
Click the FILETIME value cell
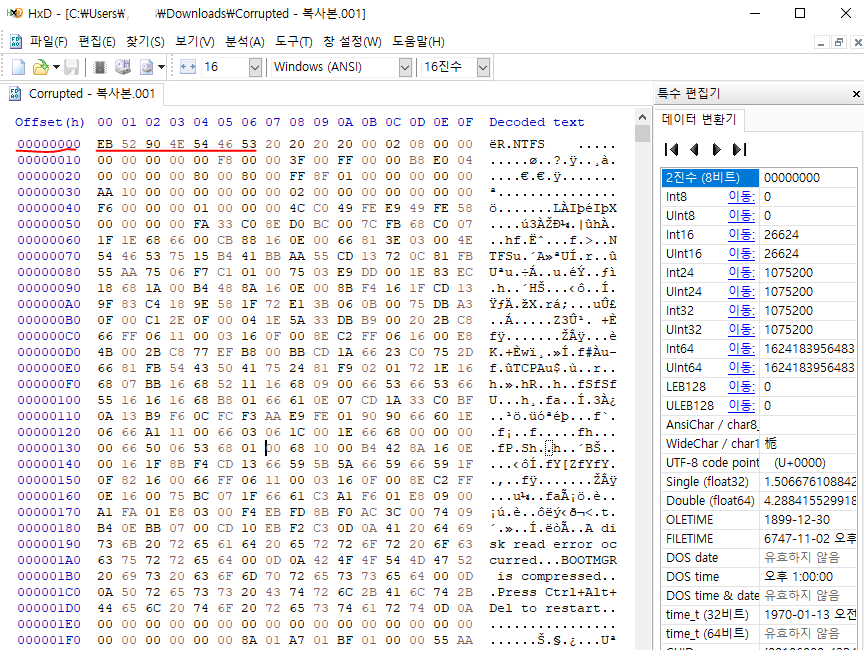pos(809,539)
